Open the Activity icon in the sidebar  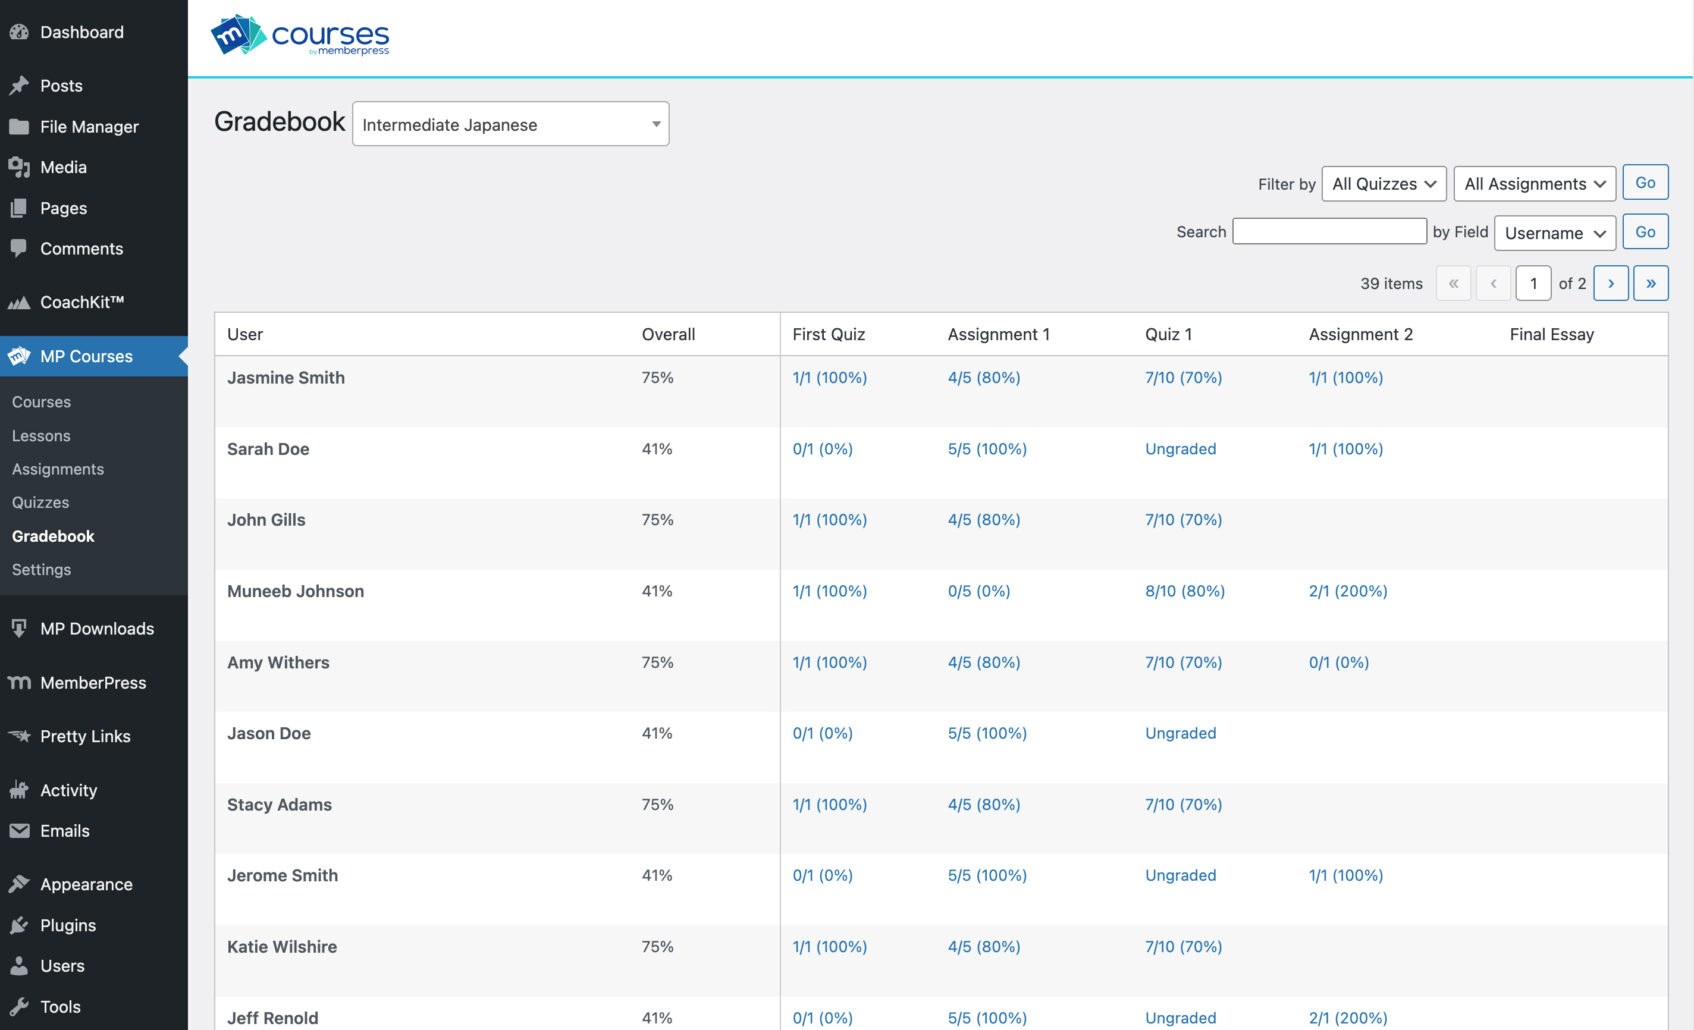point(20,789)
